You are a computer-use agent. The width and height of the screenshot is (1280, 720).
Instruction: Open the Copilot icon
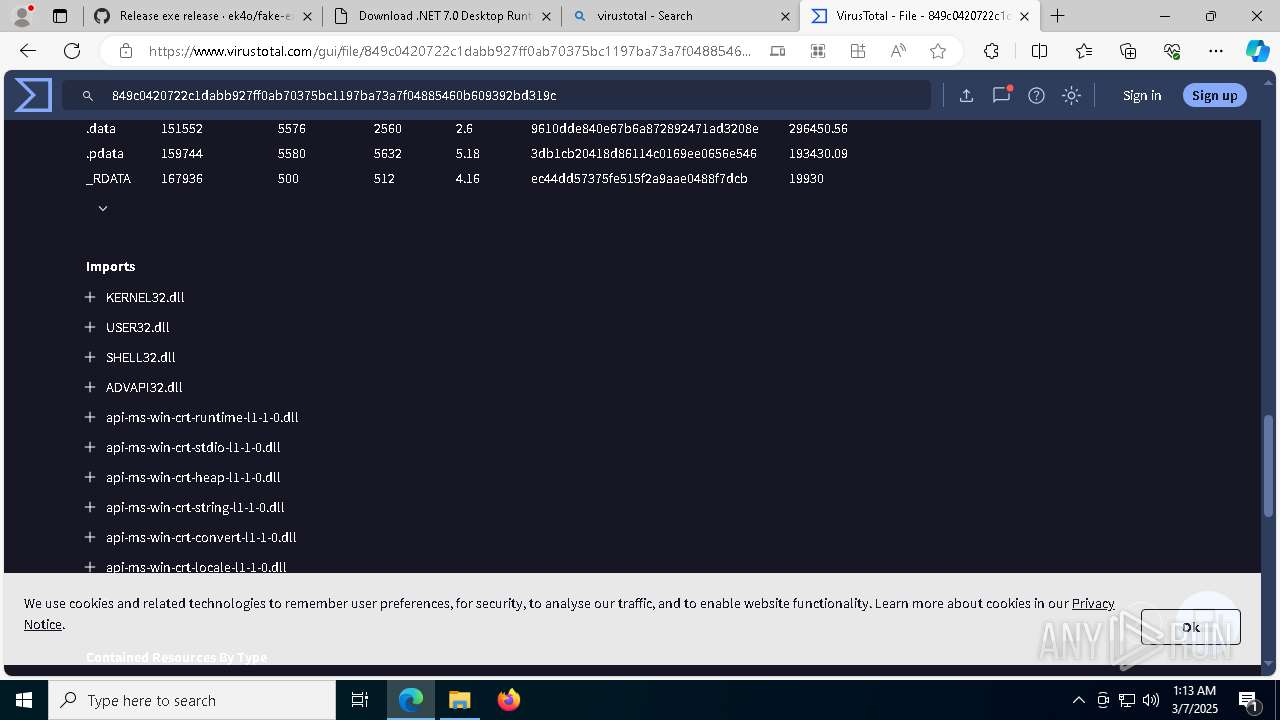point(1257,51)
